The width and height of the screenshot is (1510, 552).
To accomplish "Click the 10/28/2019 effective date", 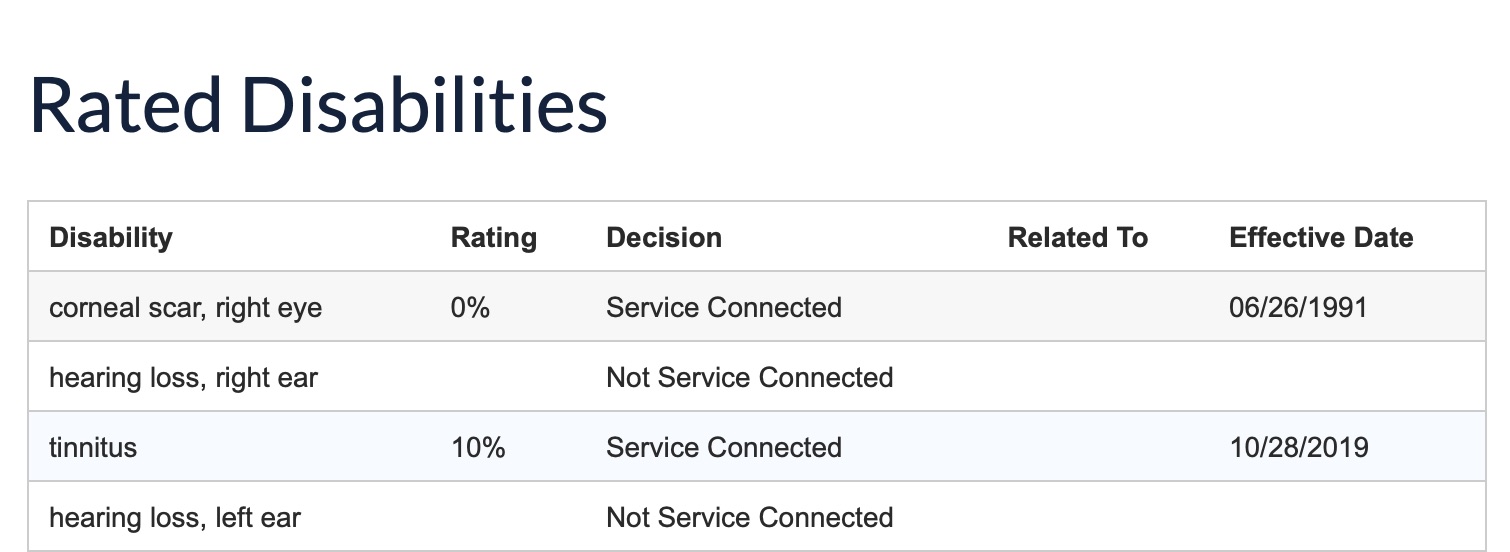I will coord(1299,447).
